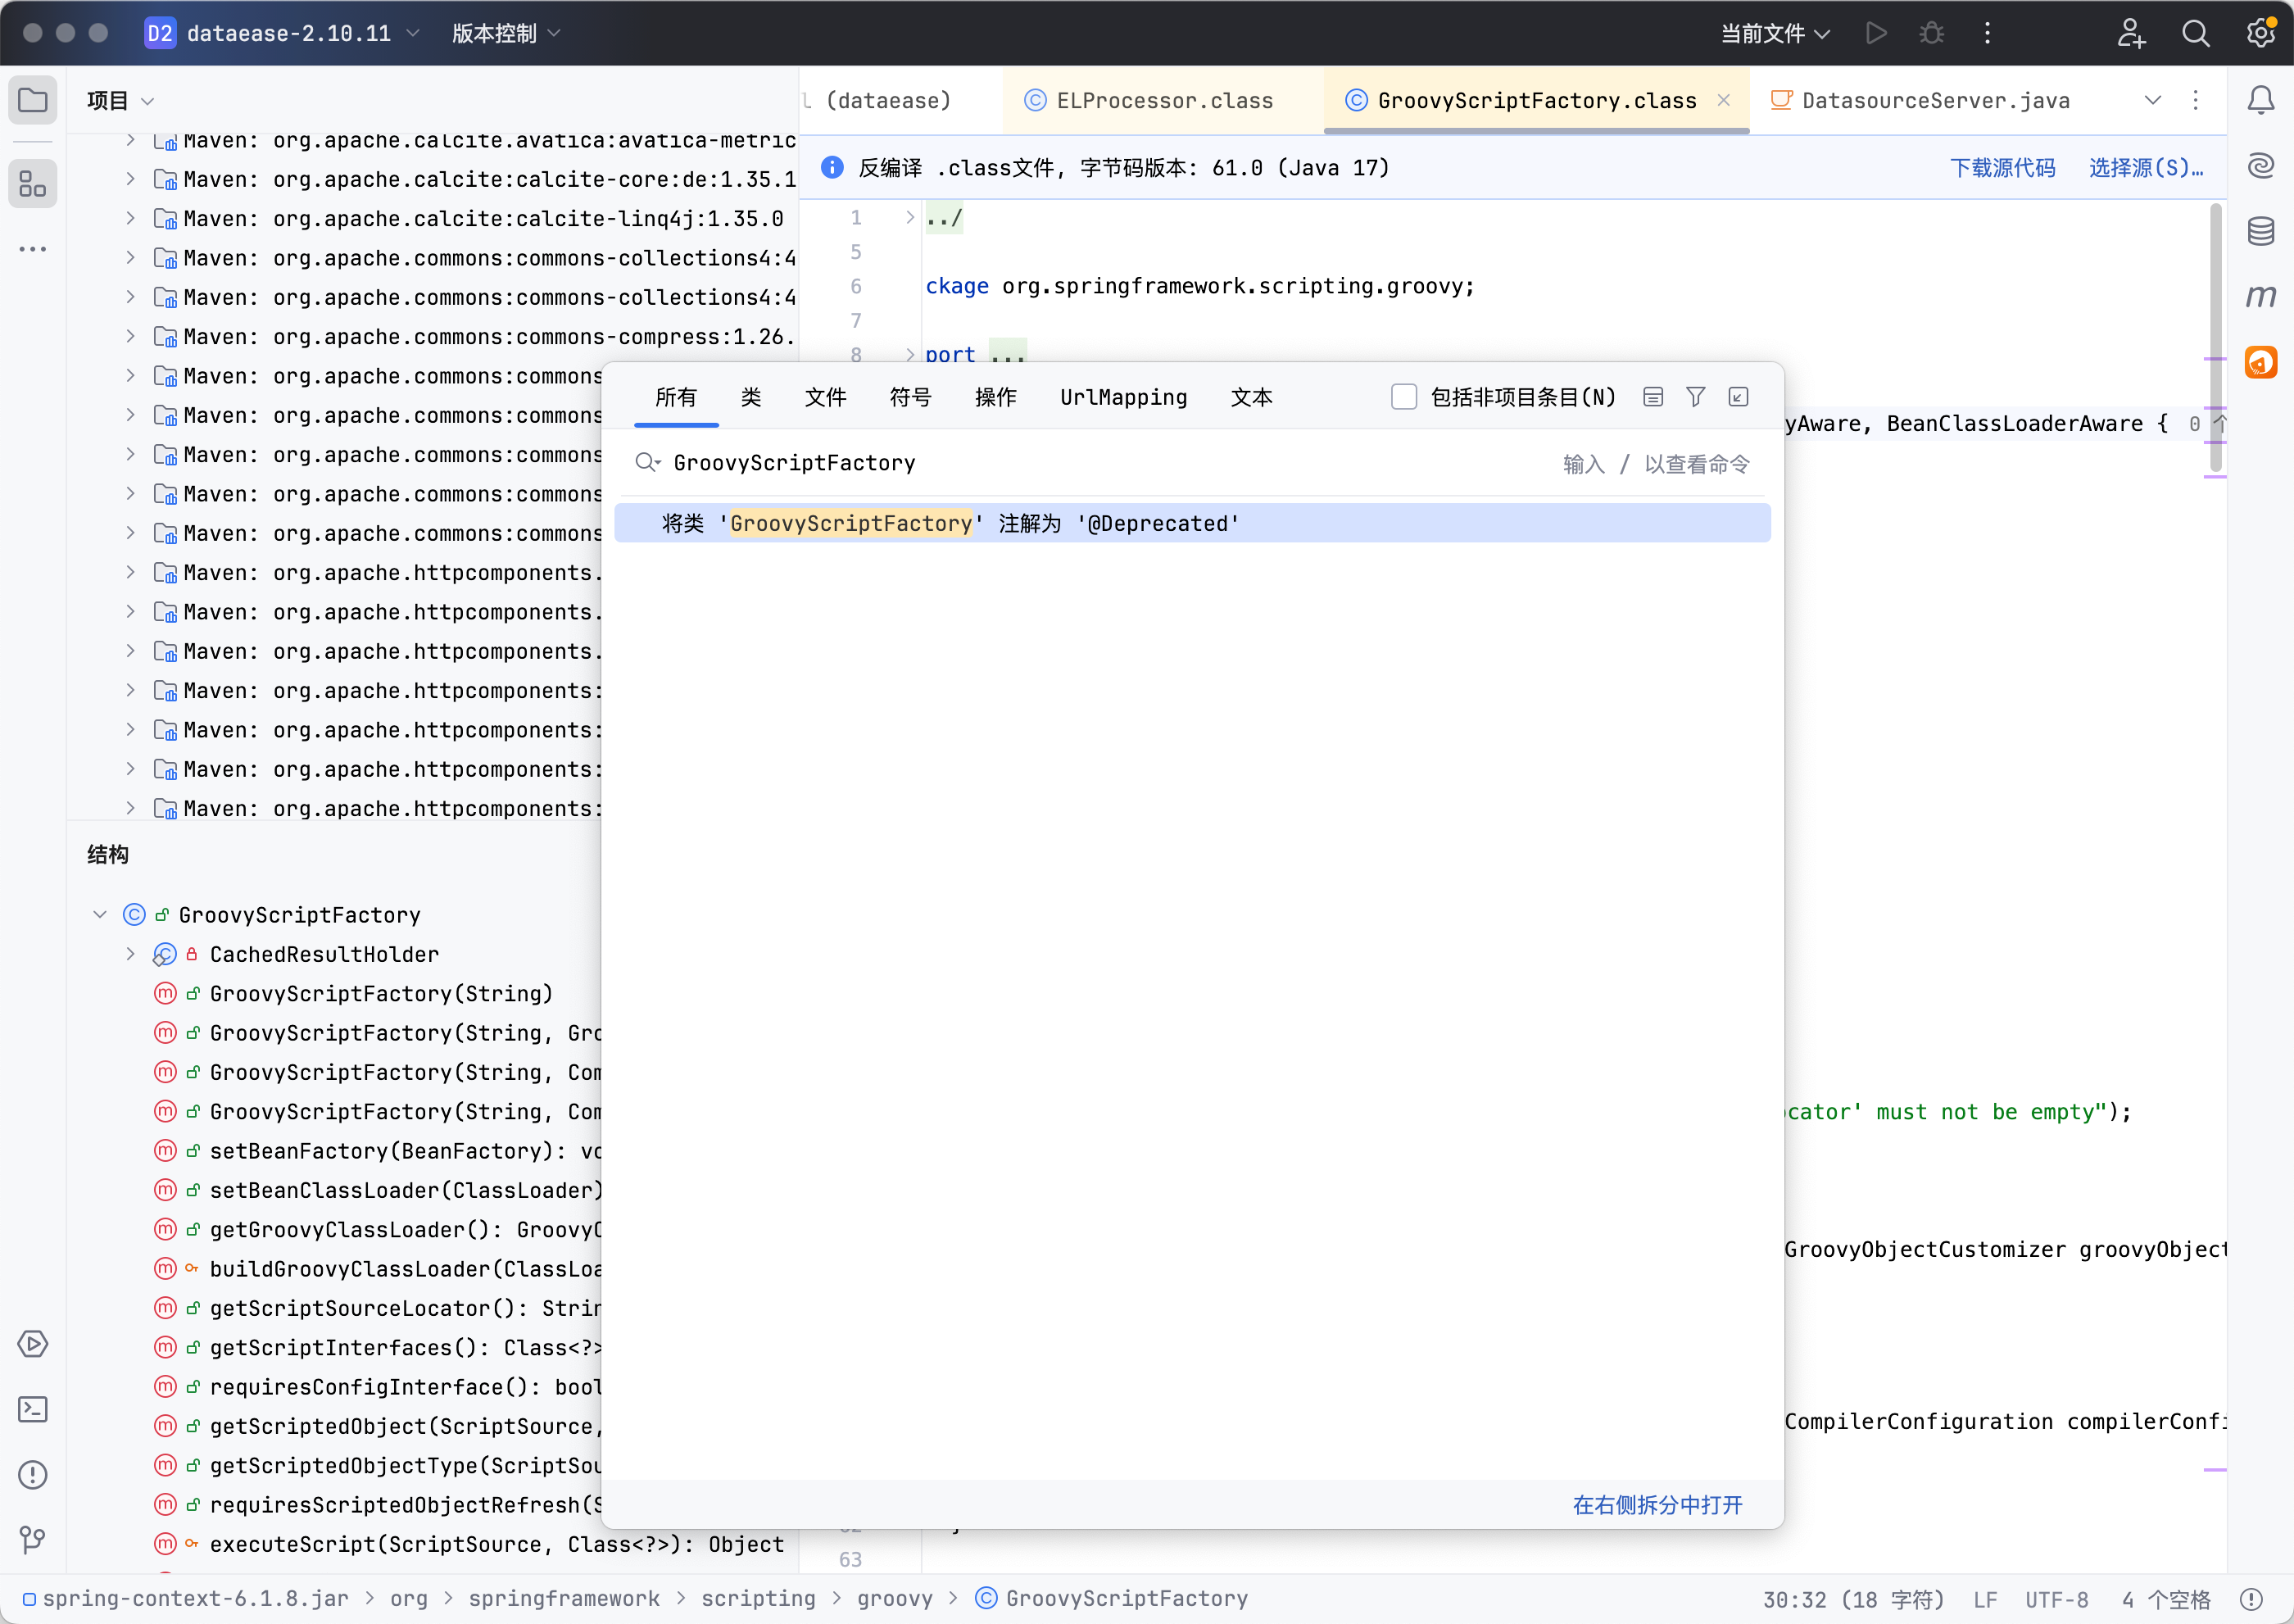
Task: Enable the include non-project items checkbox
Action: pos(1404,397)
